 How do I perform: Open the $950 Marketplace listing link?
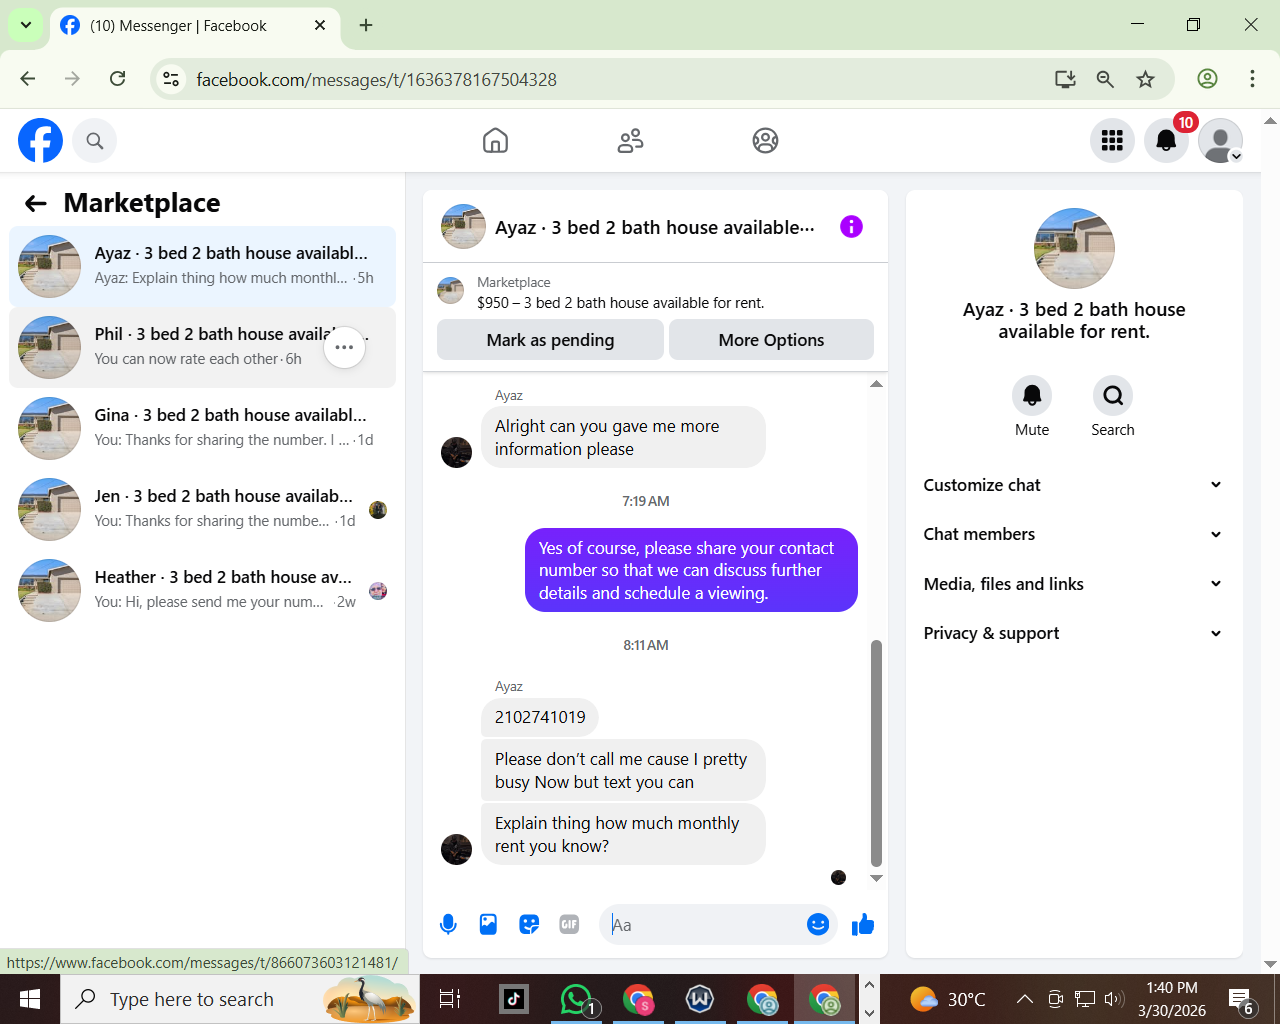point(620,303)
